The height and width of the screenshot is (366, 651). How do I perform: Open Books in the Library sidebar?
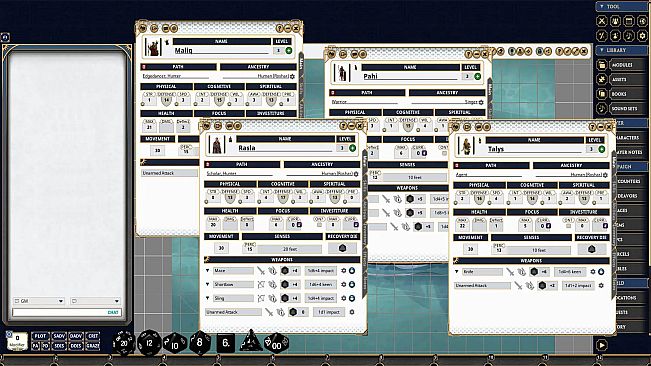click(621, 94)
